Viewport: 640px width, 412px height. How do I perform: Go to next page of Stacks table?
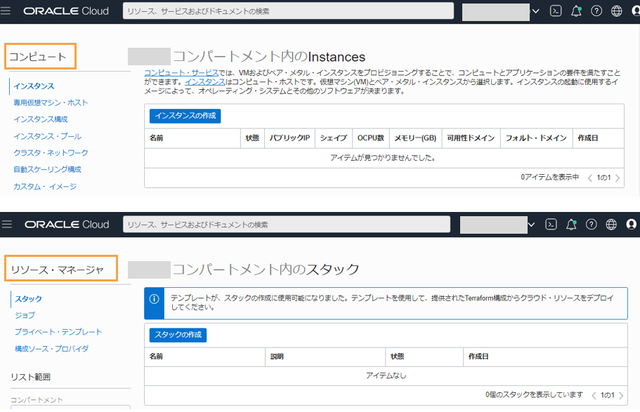click(x=621, y=395)
